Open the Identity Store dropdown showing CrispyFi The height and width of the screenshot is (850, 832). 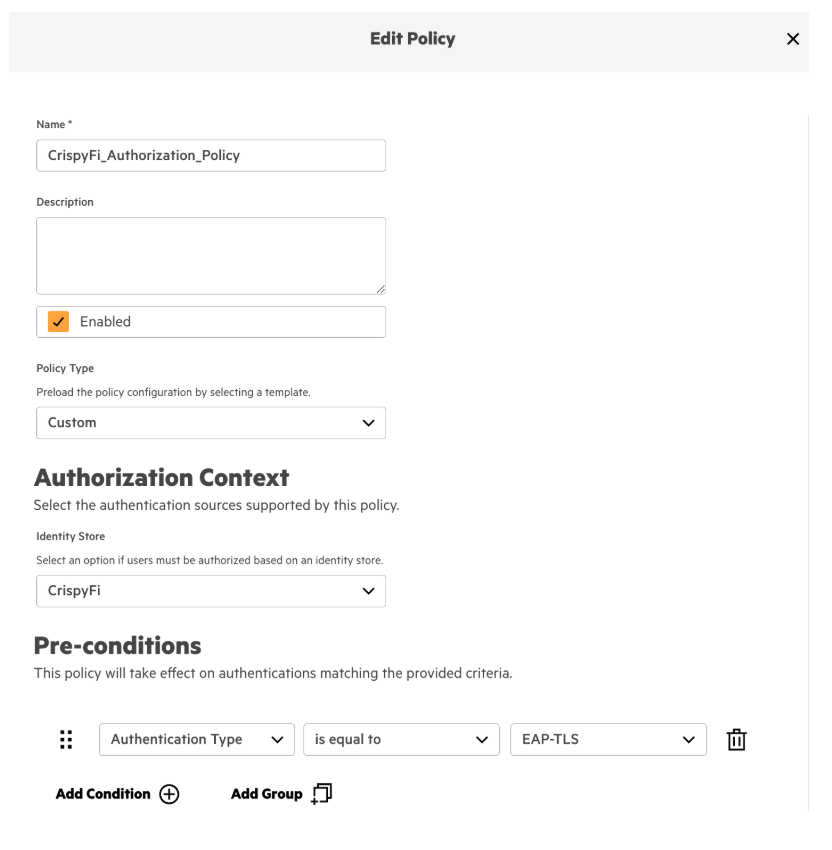pyautogui.click(x=210, y=591)
